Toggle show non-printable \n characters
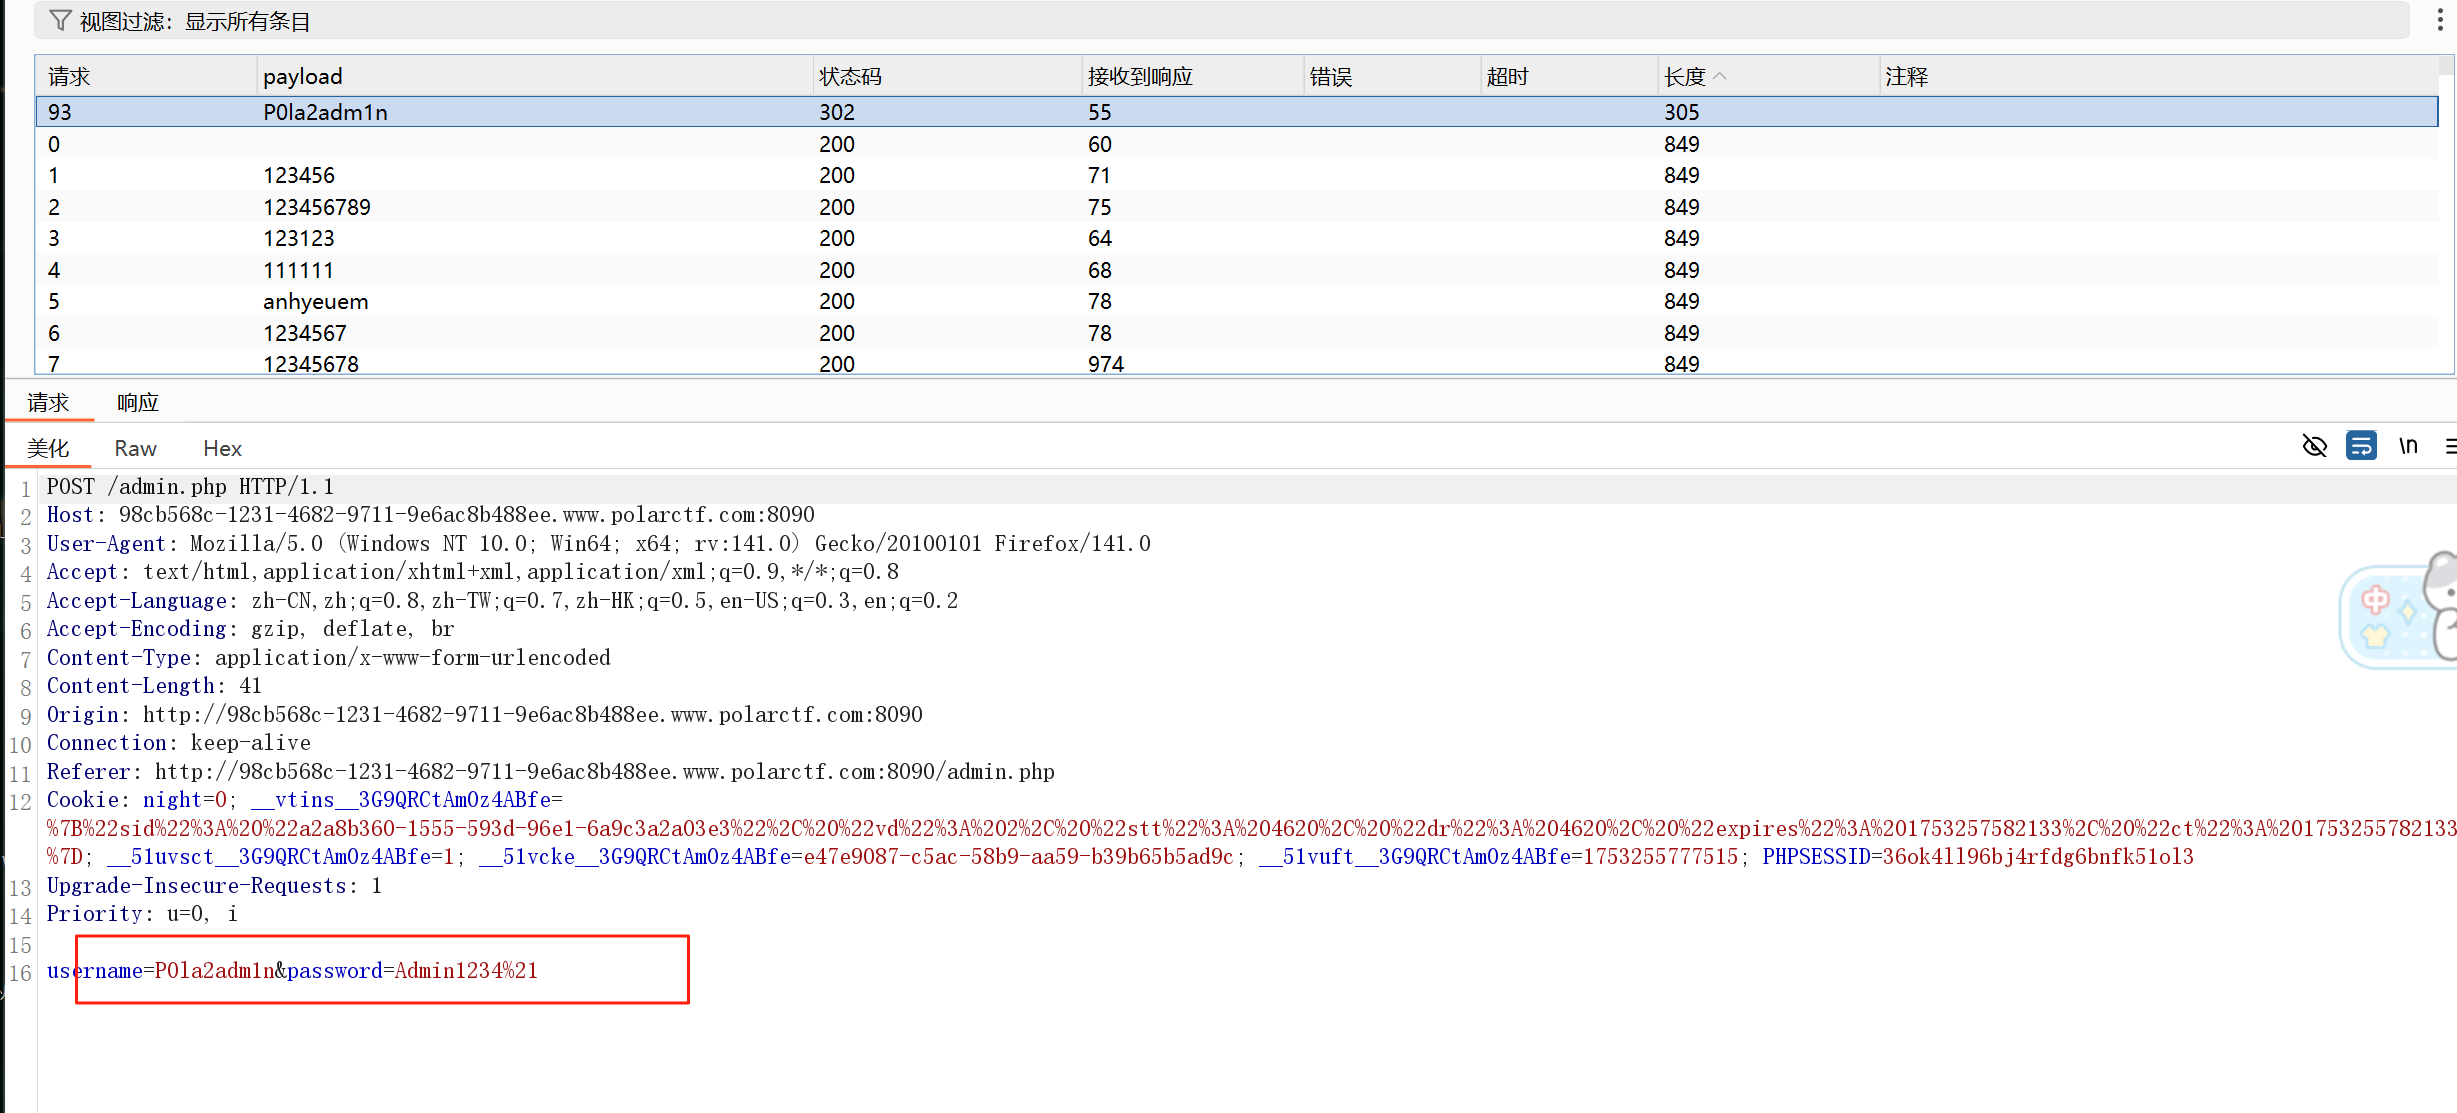The image size is (2457, 1113). coord(2408,446)
